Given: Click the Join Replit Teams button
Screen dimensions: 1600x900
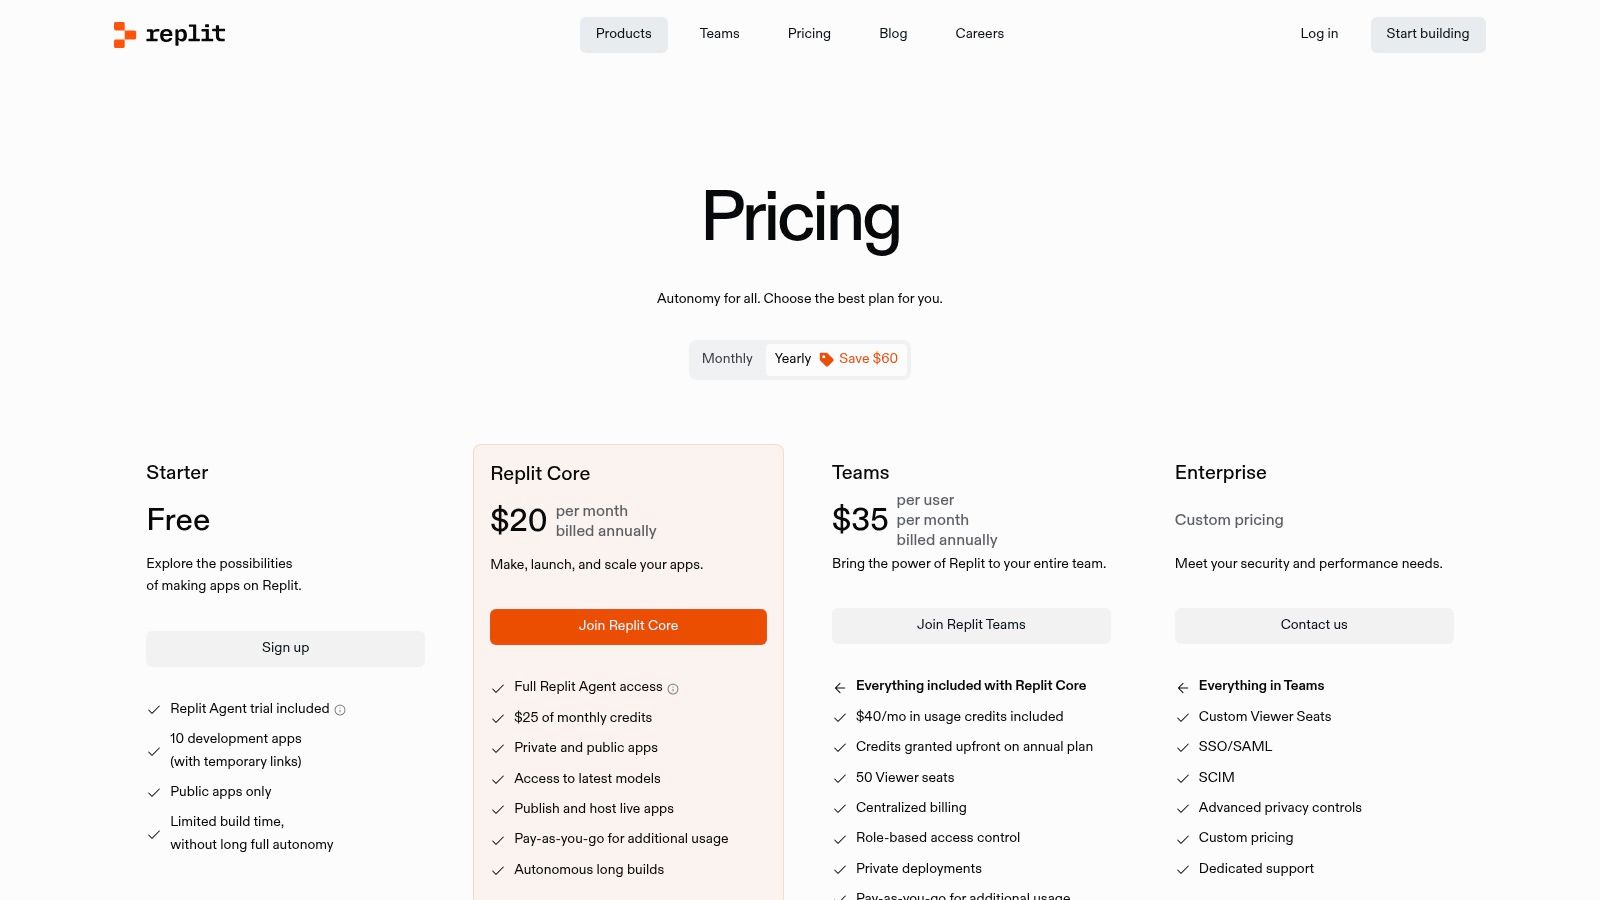Looking at the screenshot, I should (x=971, y=625).
